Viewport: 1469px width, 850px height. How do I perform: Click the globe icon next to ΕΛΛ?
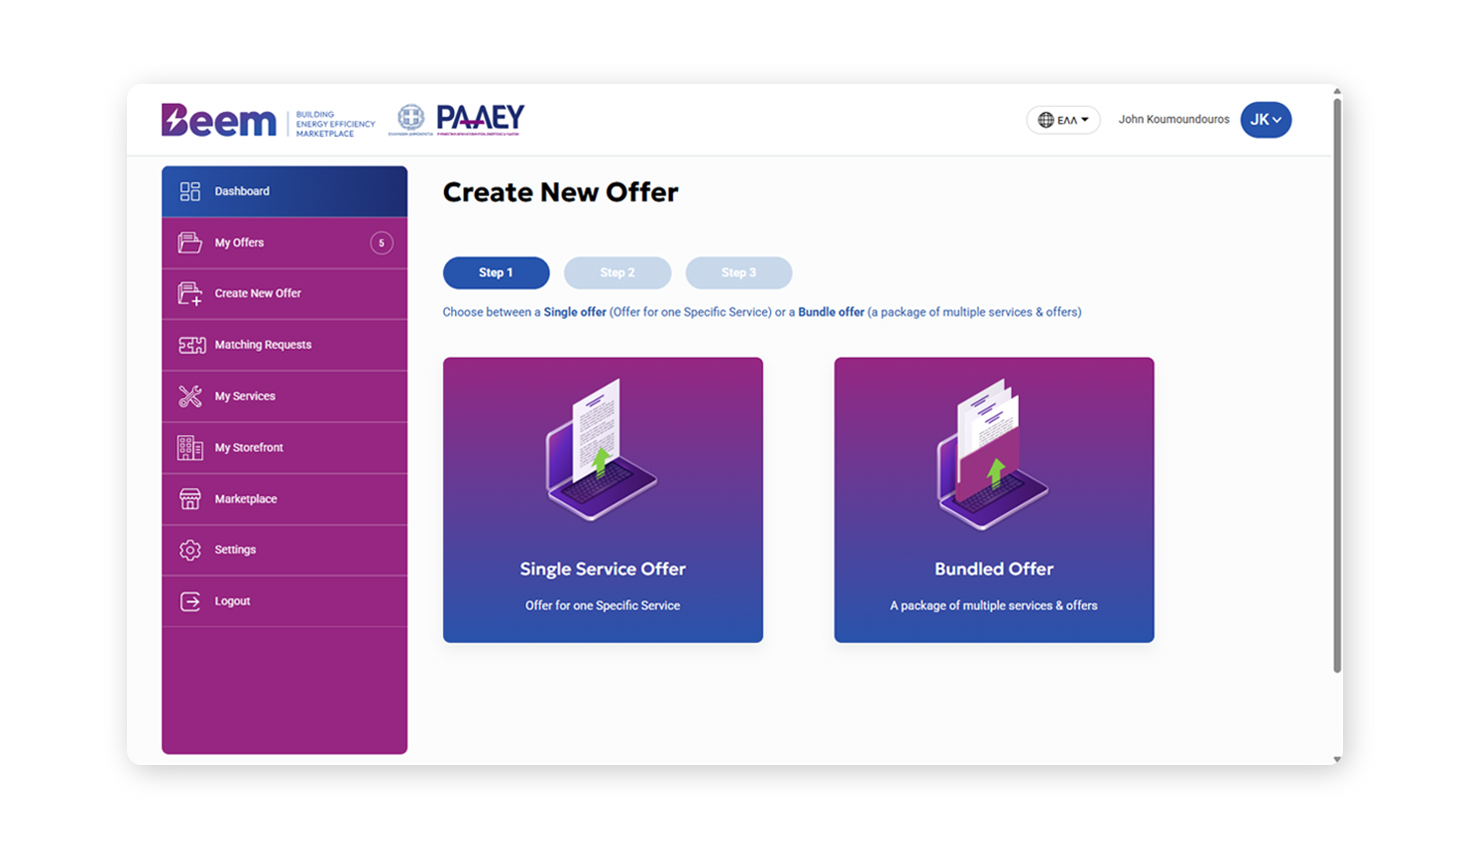coord(1044,119)
